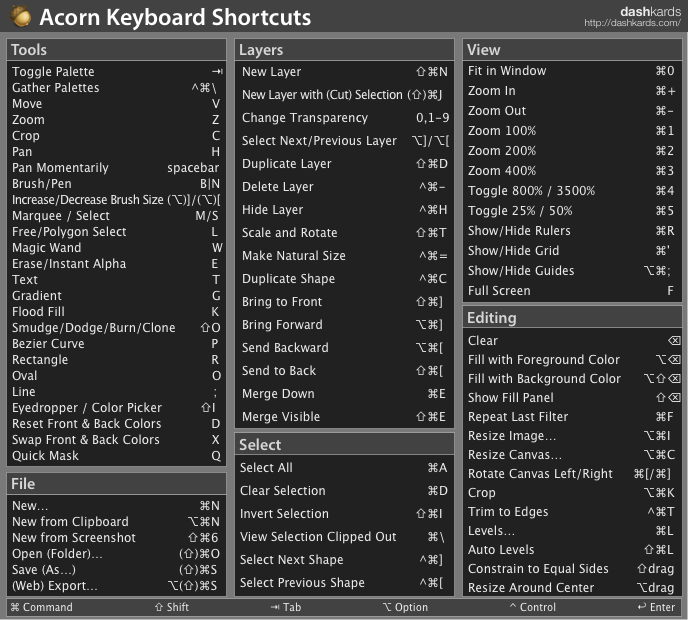Click the Toggle 800% / 3500% row
Screen dimensions: 688x620
[572, 191]
